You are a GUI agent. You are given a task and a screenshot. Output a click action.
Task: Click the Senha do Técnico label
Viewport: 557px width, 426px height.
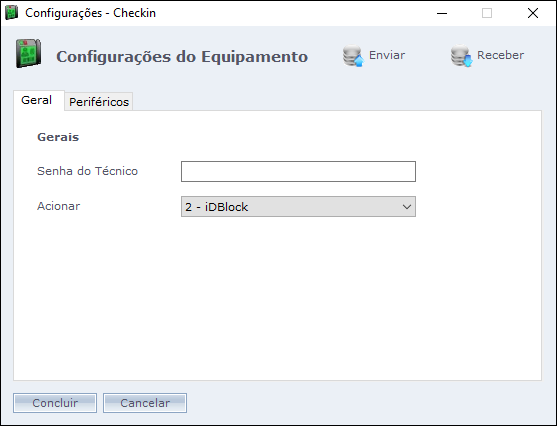(x=87, y=171)
